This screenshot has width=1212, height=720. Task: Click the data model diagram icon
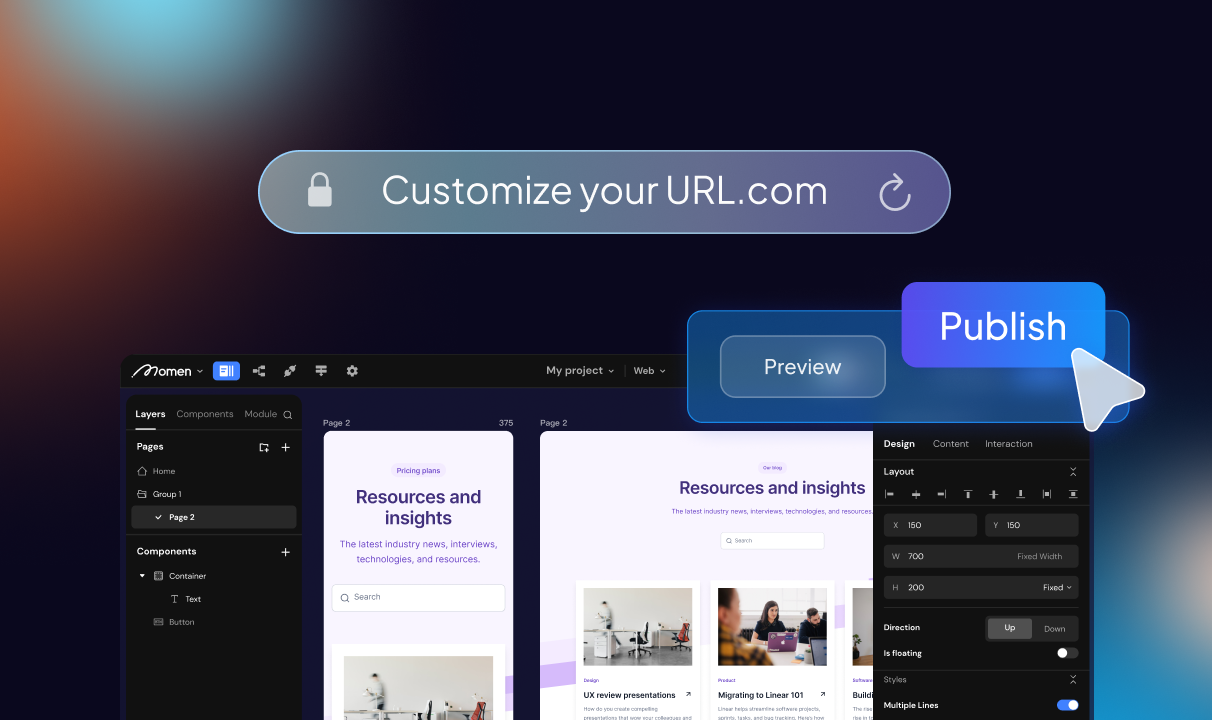pyautogui.click(x=259, y=371)
